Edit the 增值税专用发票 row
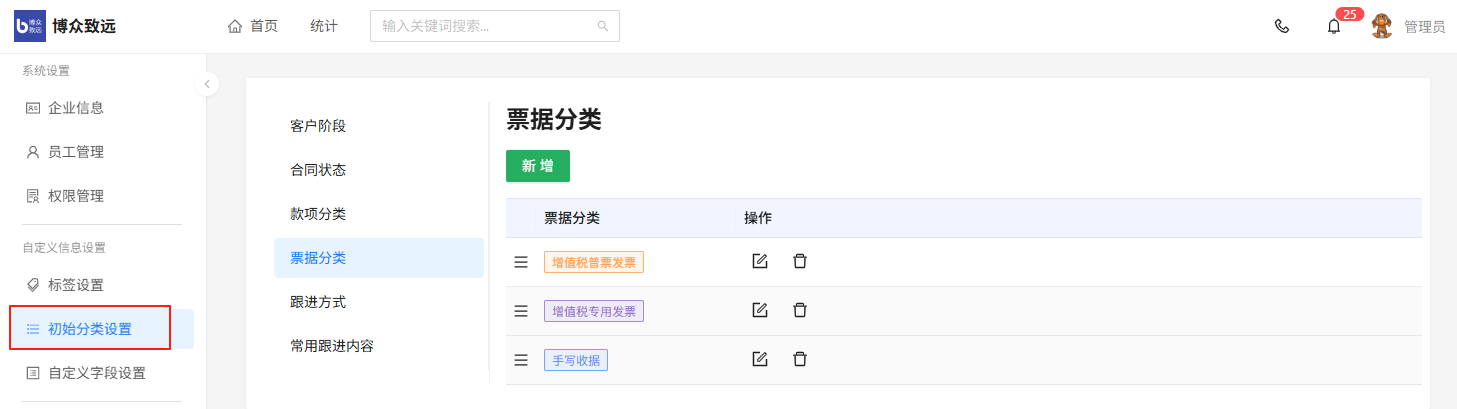This screenshot has height=409, width=1457. 760,310
